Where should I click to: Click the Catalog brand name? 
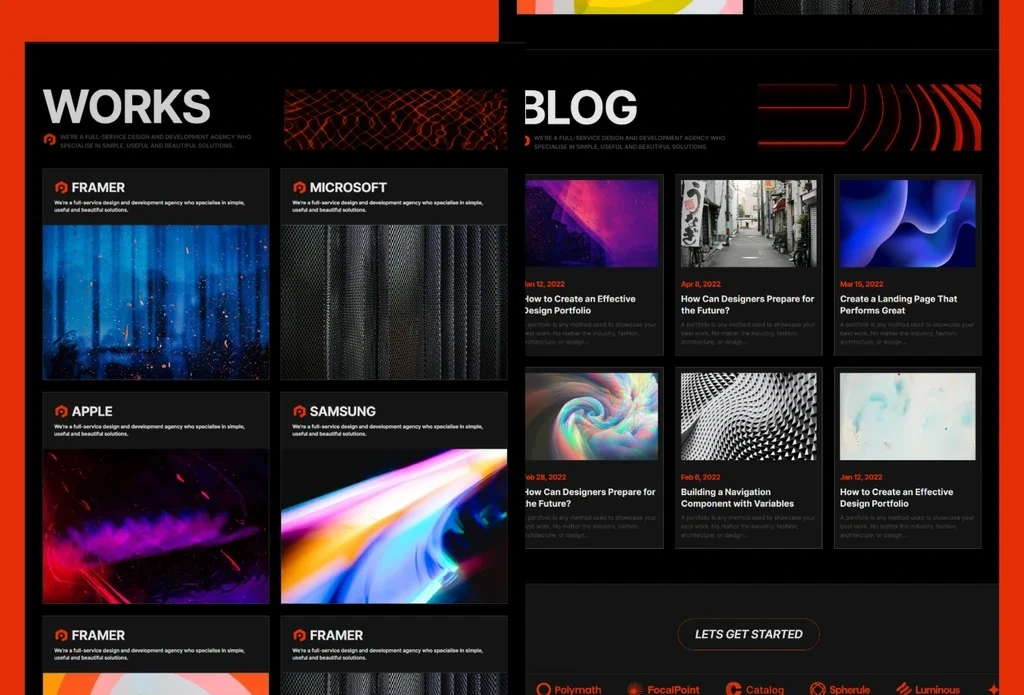765,690
